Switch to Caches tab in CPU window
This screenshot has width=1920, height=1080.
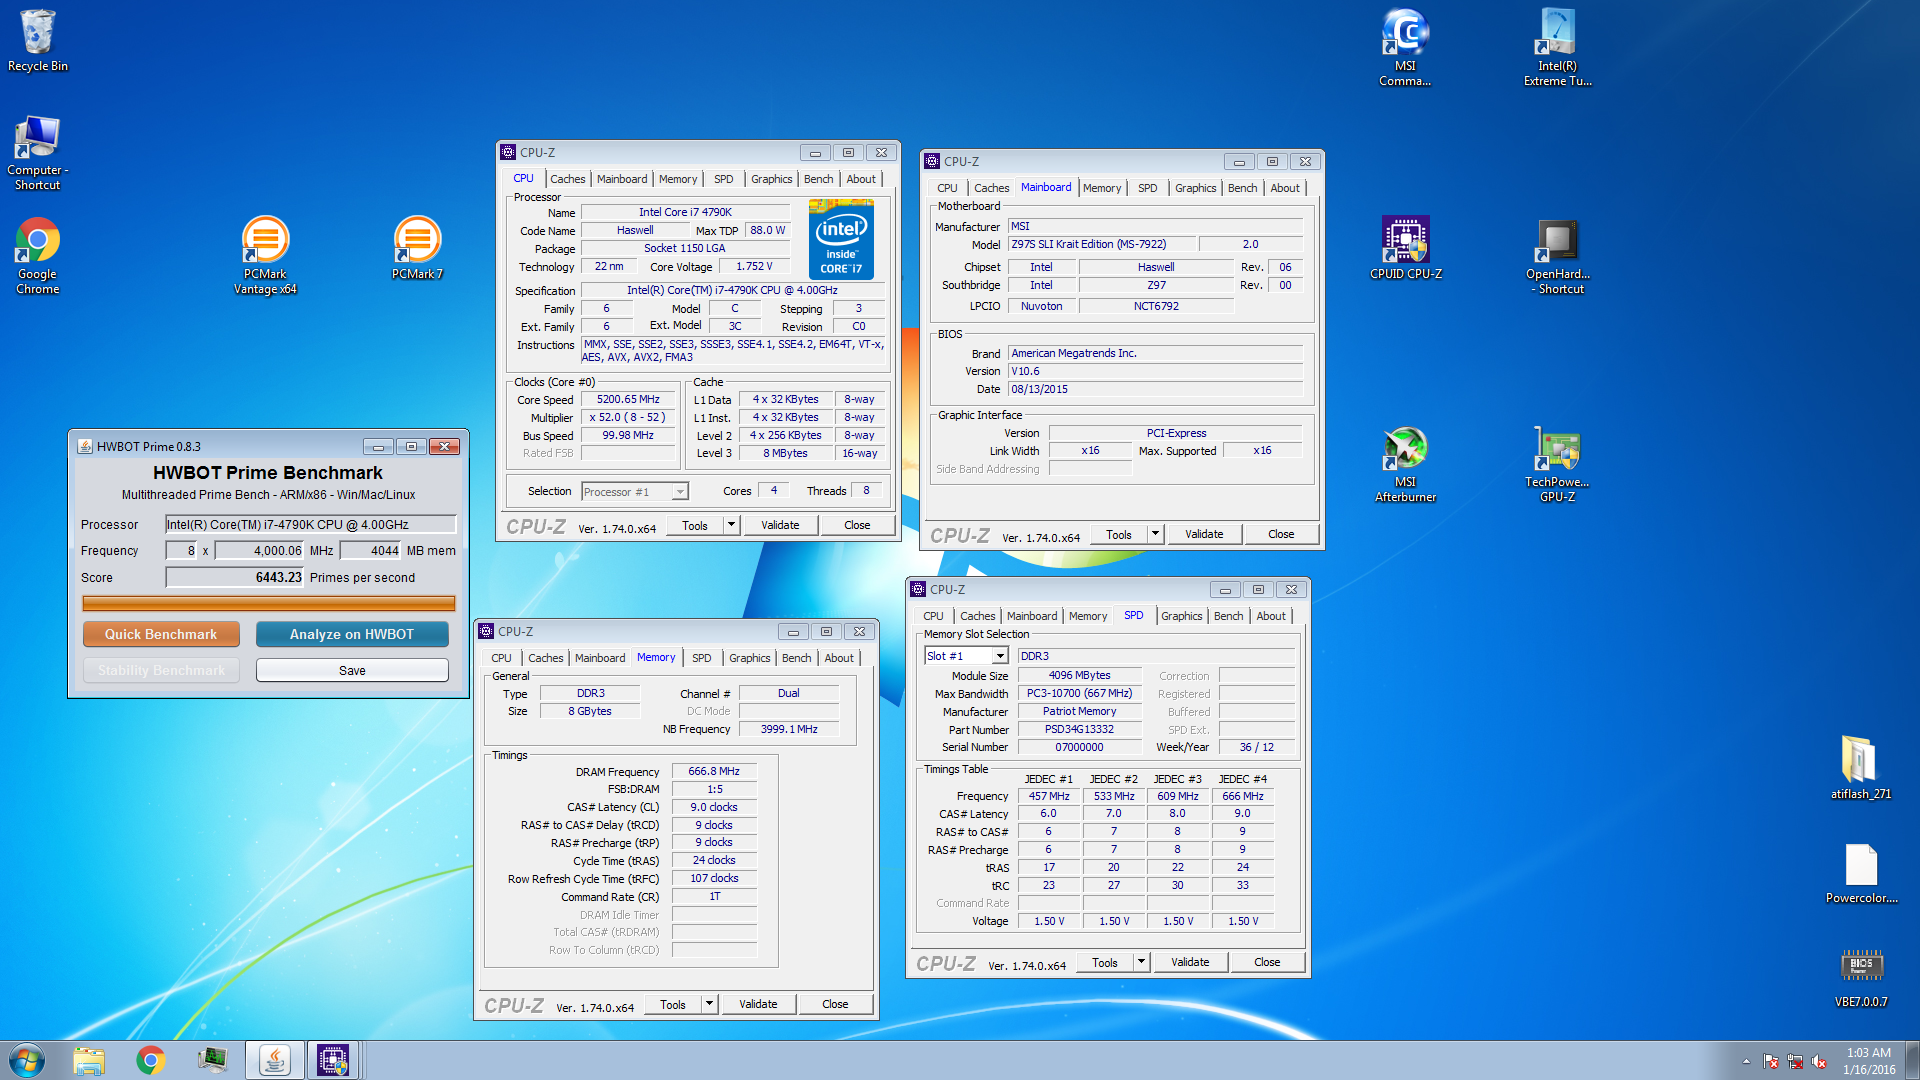[567, 179]
